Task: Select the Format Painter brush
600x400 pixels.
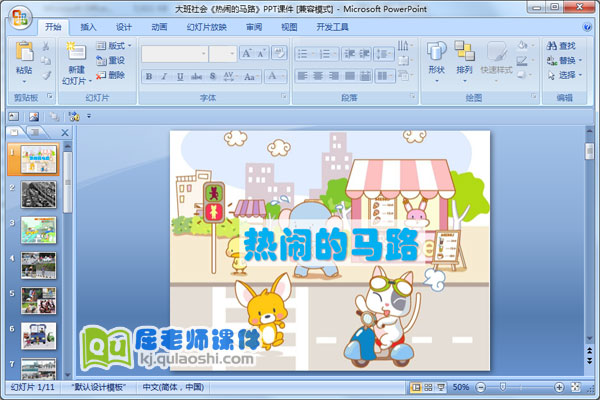Action: point(46,75)
